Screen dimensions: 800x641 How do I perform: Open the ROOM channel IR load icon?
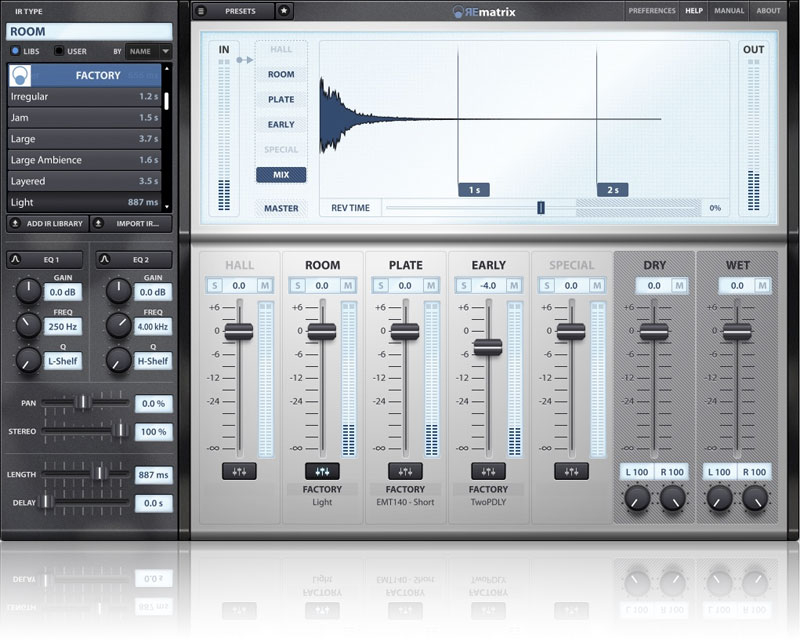322,472
